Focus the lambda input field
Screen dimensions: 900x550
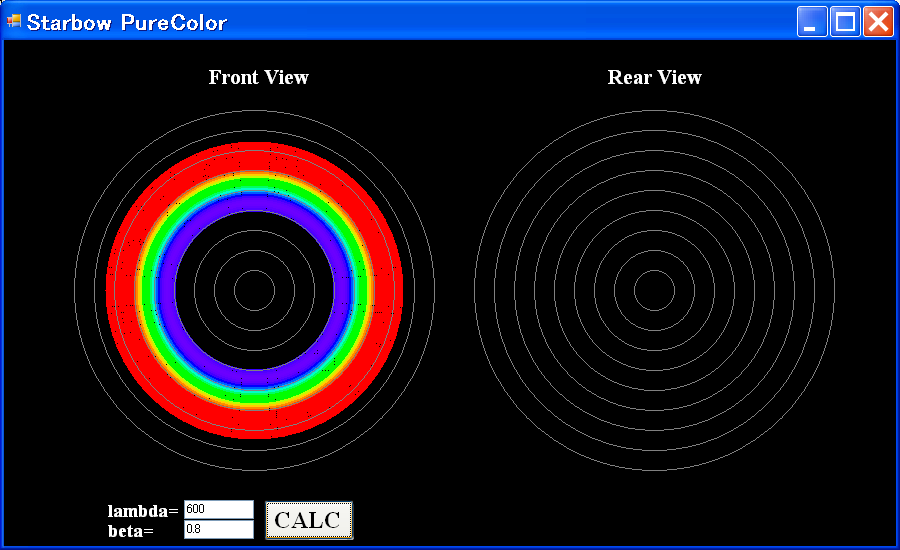[x=218, y=510]
